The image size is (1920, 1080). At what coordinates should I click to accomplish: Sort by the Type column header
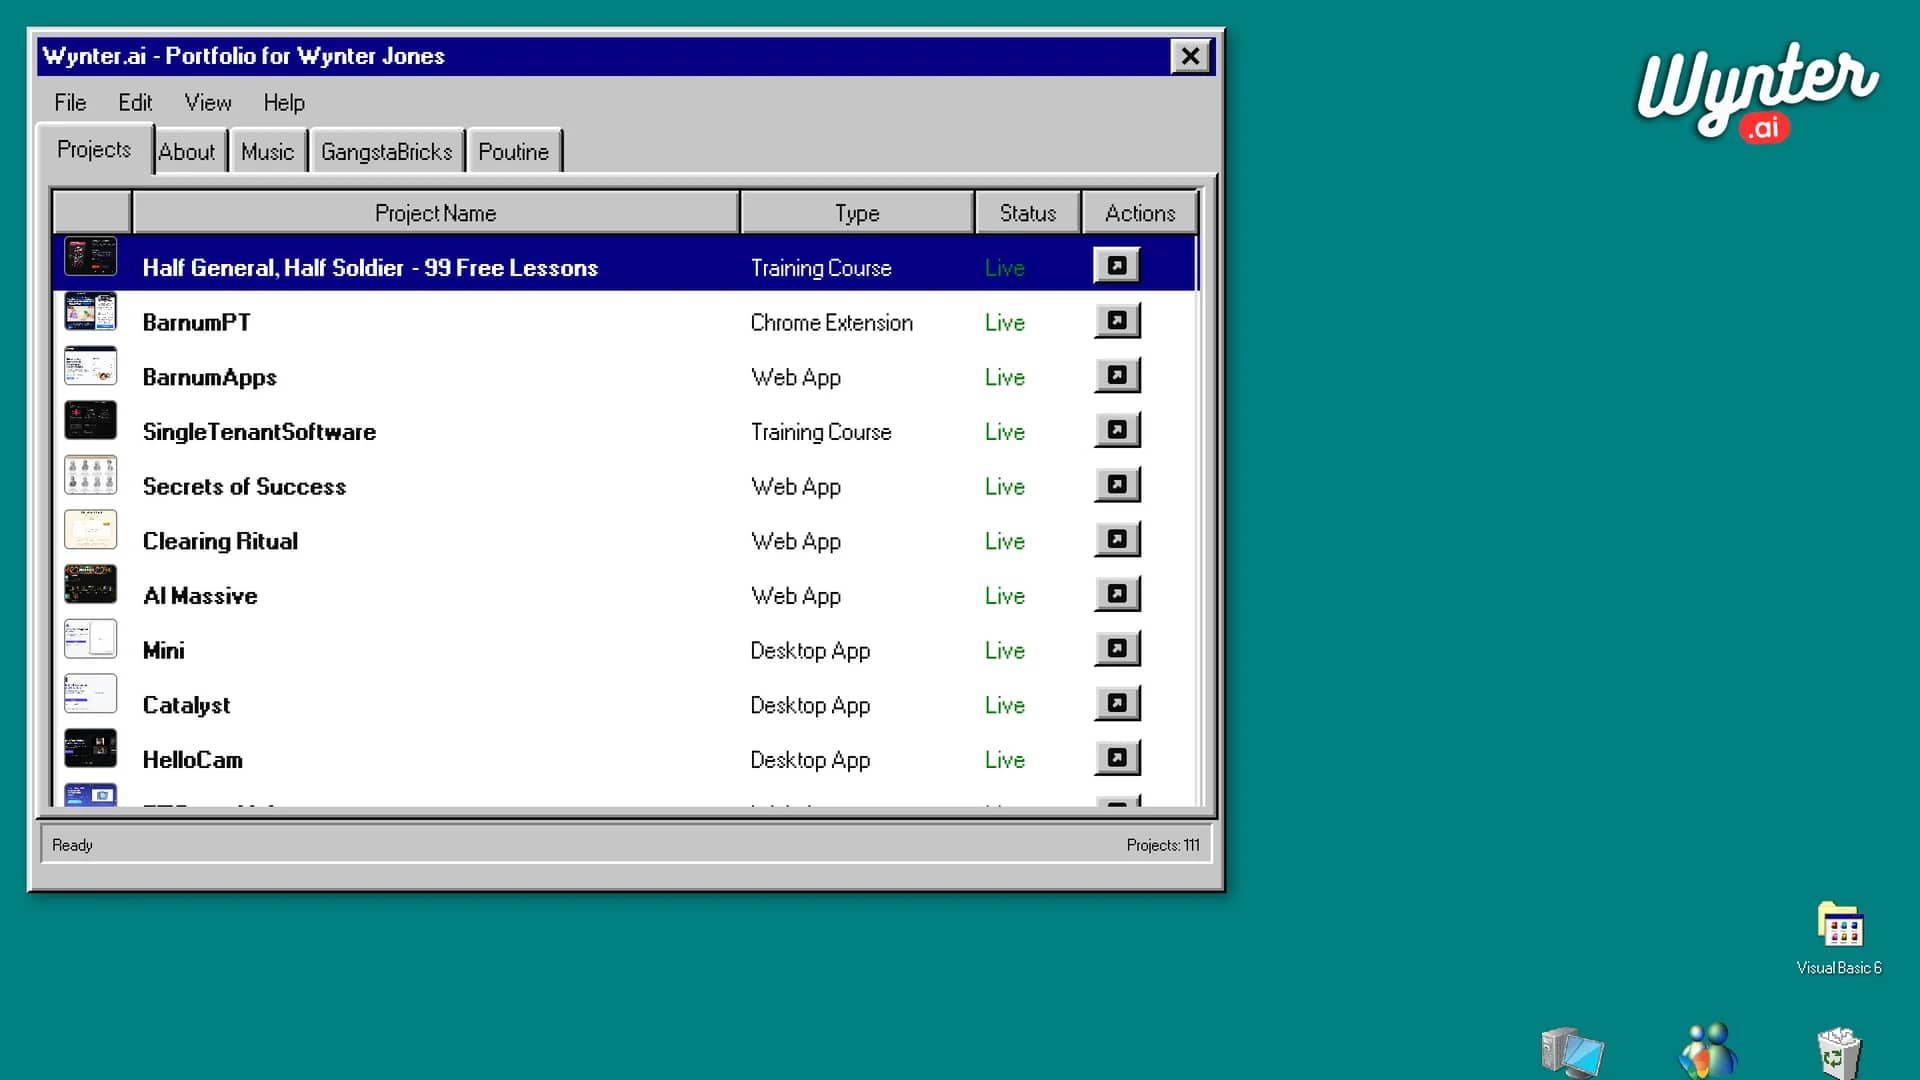click(857, 213)
